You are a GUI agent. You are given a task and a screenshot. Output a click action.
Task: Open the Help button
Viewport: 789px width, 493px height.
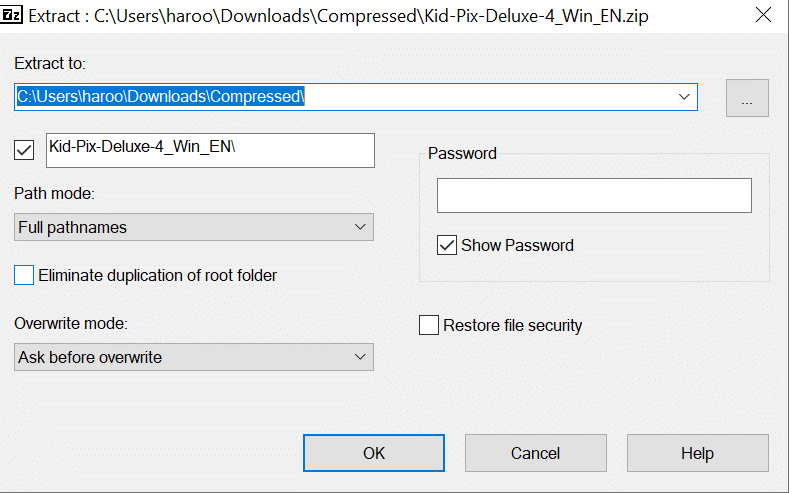click(697, 453)
